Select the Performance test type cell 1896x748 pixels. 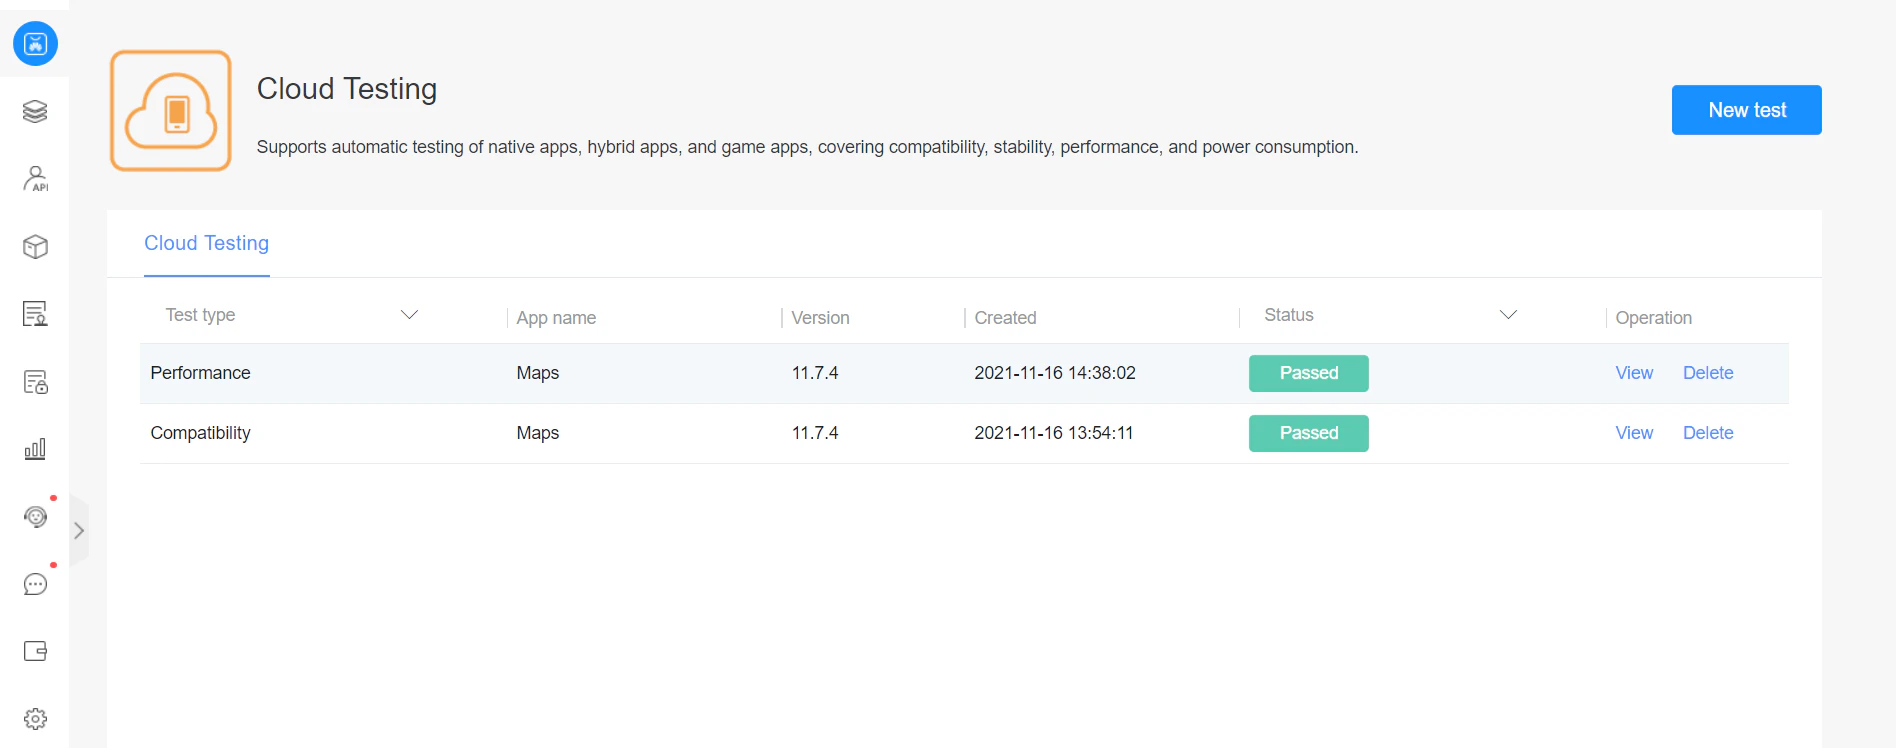tap(200, 373)
